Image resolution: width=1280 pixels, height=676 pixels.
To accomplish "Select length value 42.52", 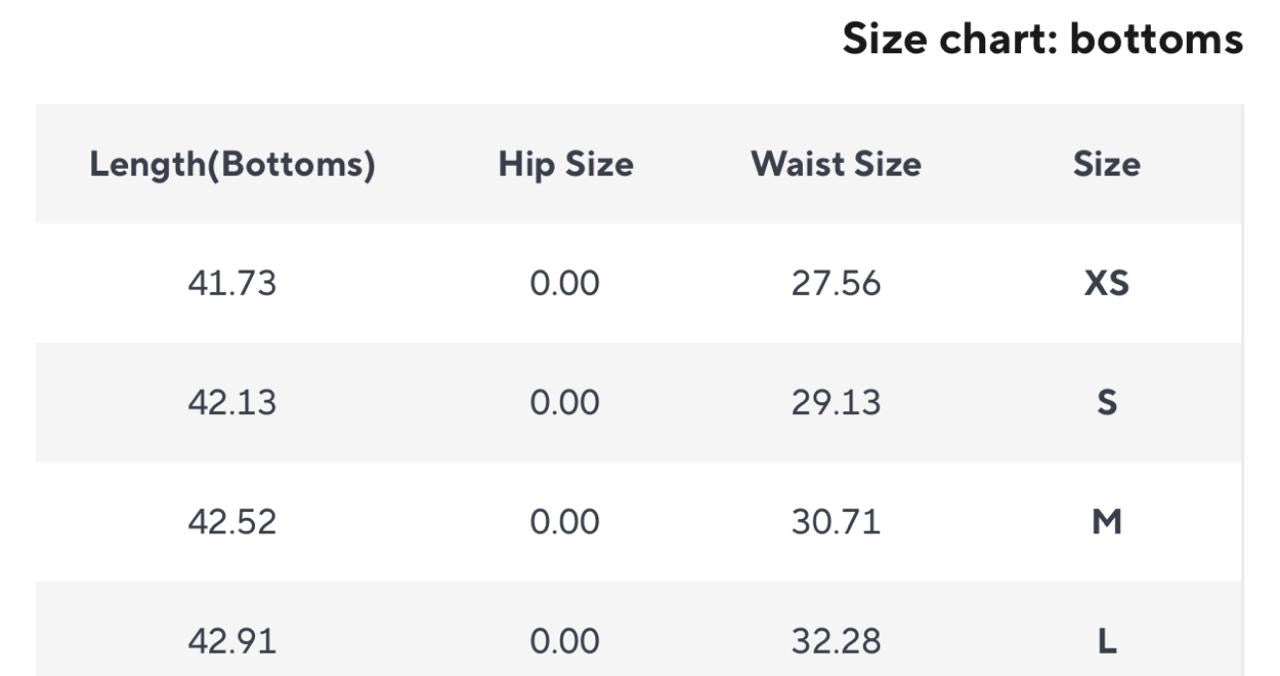I will pos(232,521).
